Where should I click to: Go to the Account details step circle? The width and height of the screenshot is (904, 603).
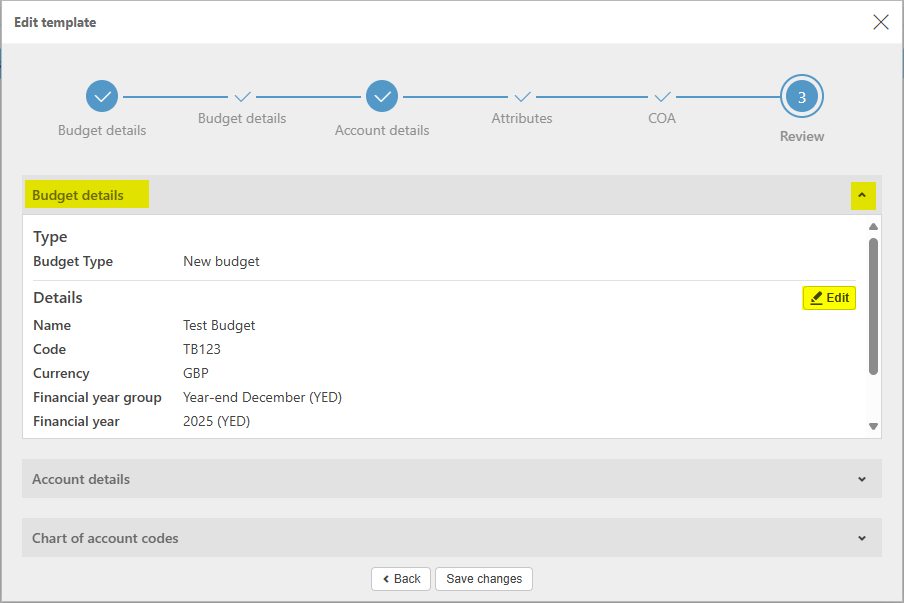pyautogui.click(x=382, y=97)
